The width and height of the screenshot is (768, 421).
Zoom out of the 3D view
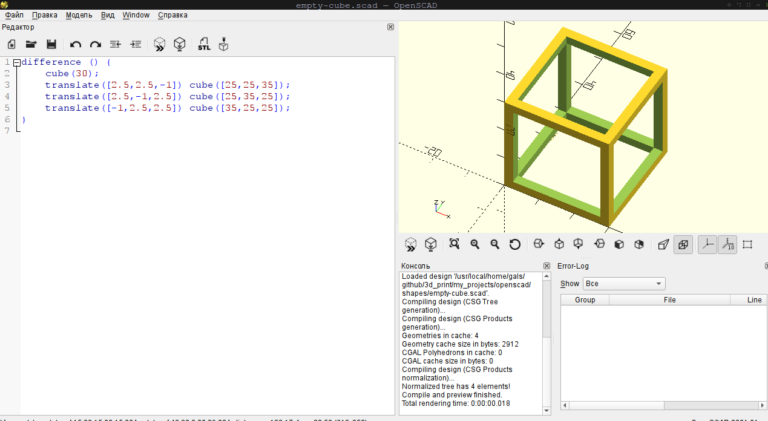(x=495, y=244)
